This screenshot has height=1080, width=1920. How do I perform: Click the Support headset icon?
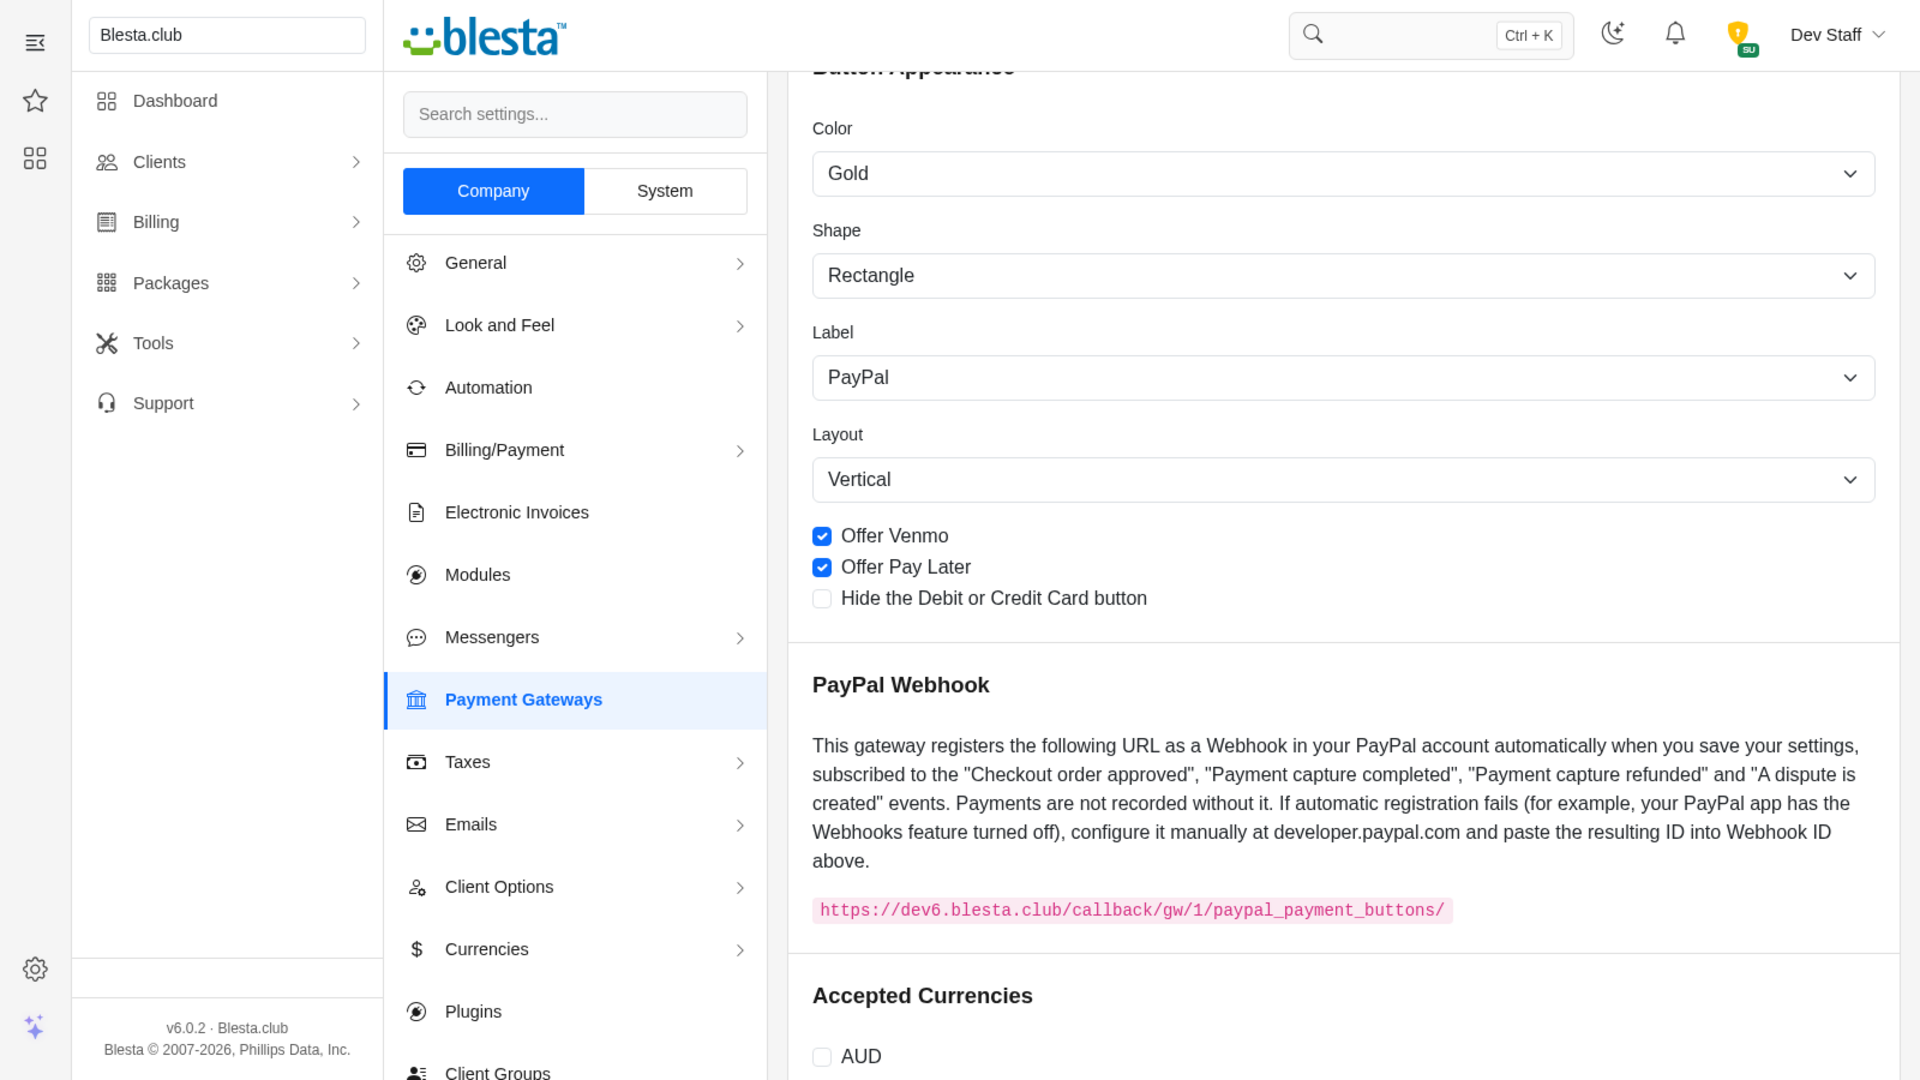107,403
